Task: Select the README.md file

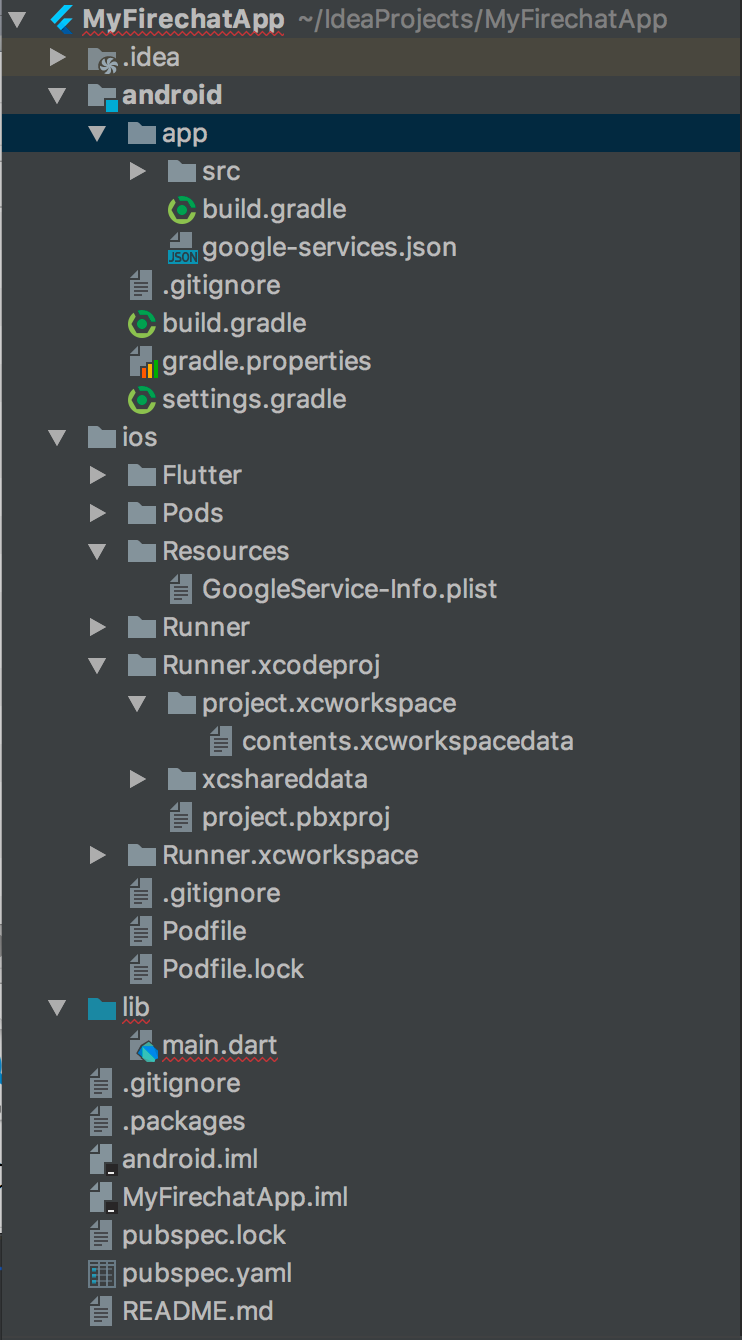Action: coord(197,1312)
